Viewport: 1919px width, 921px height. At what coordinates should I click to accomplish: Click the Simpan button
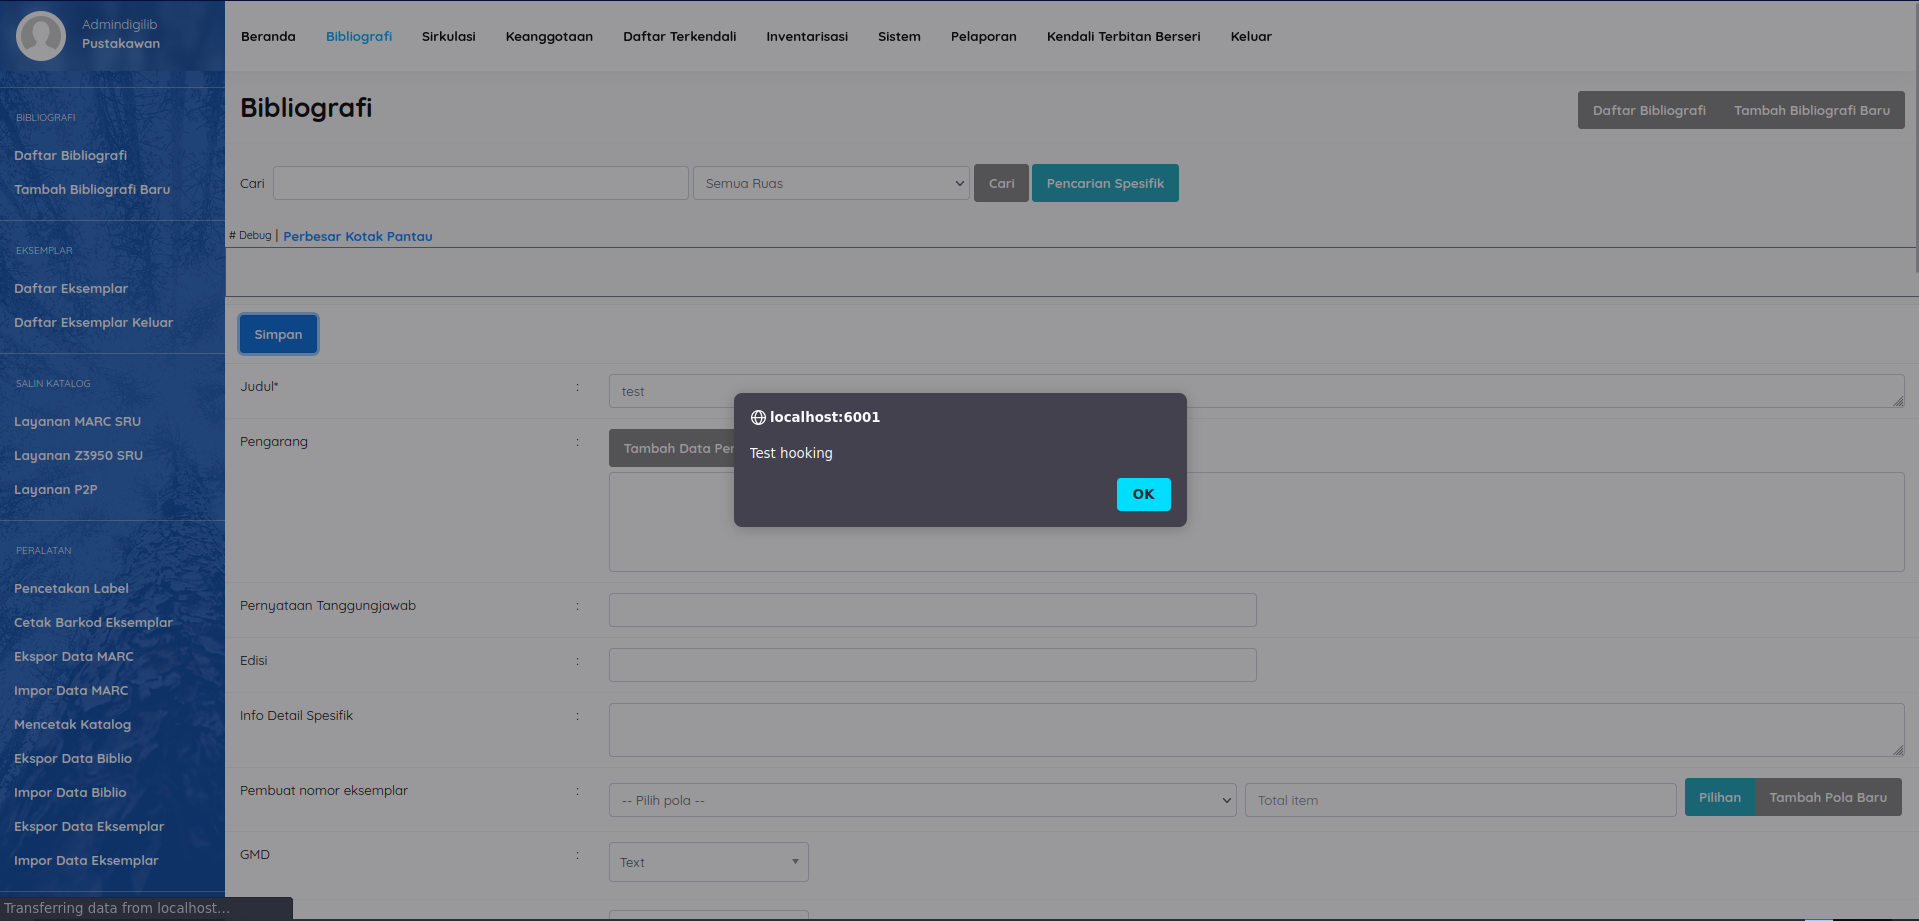(278, 335)
